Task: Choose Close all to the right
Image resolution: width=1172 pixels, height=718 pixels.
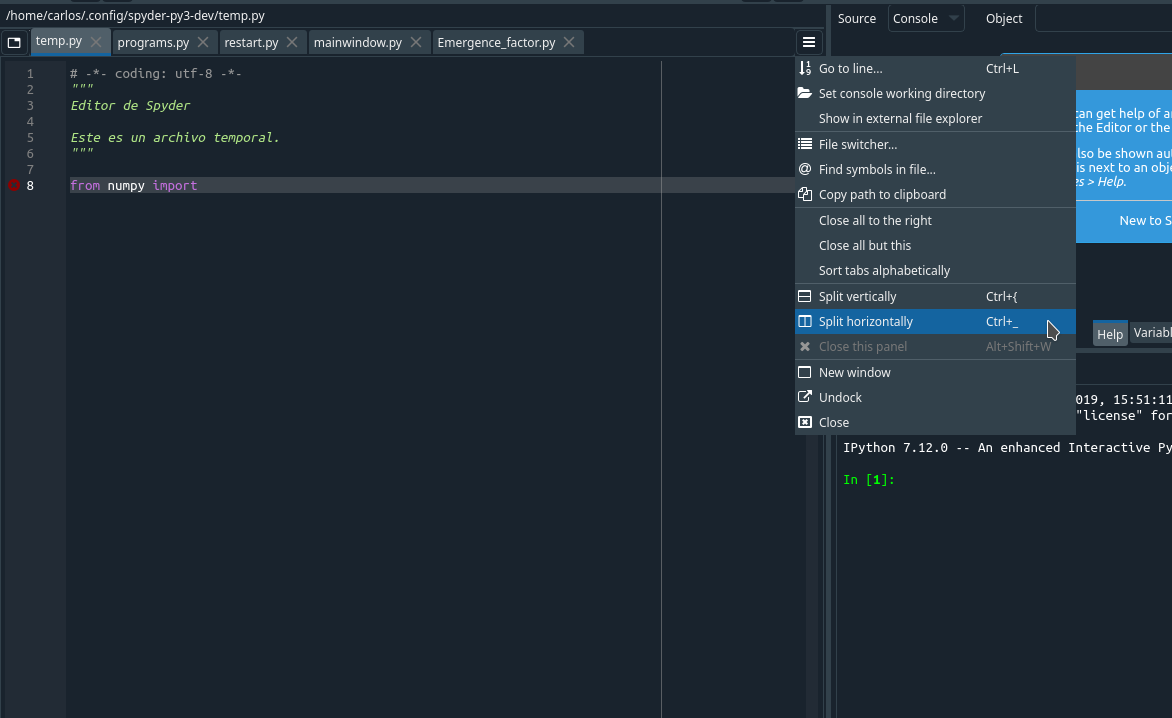Action: 935,220
